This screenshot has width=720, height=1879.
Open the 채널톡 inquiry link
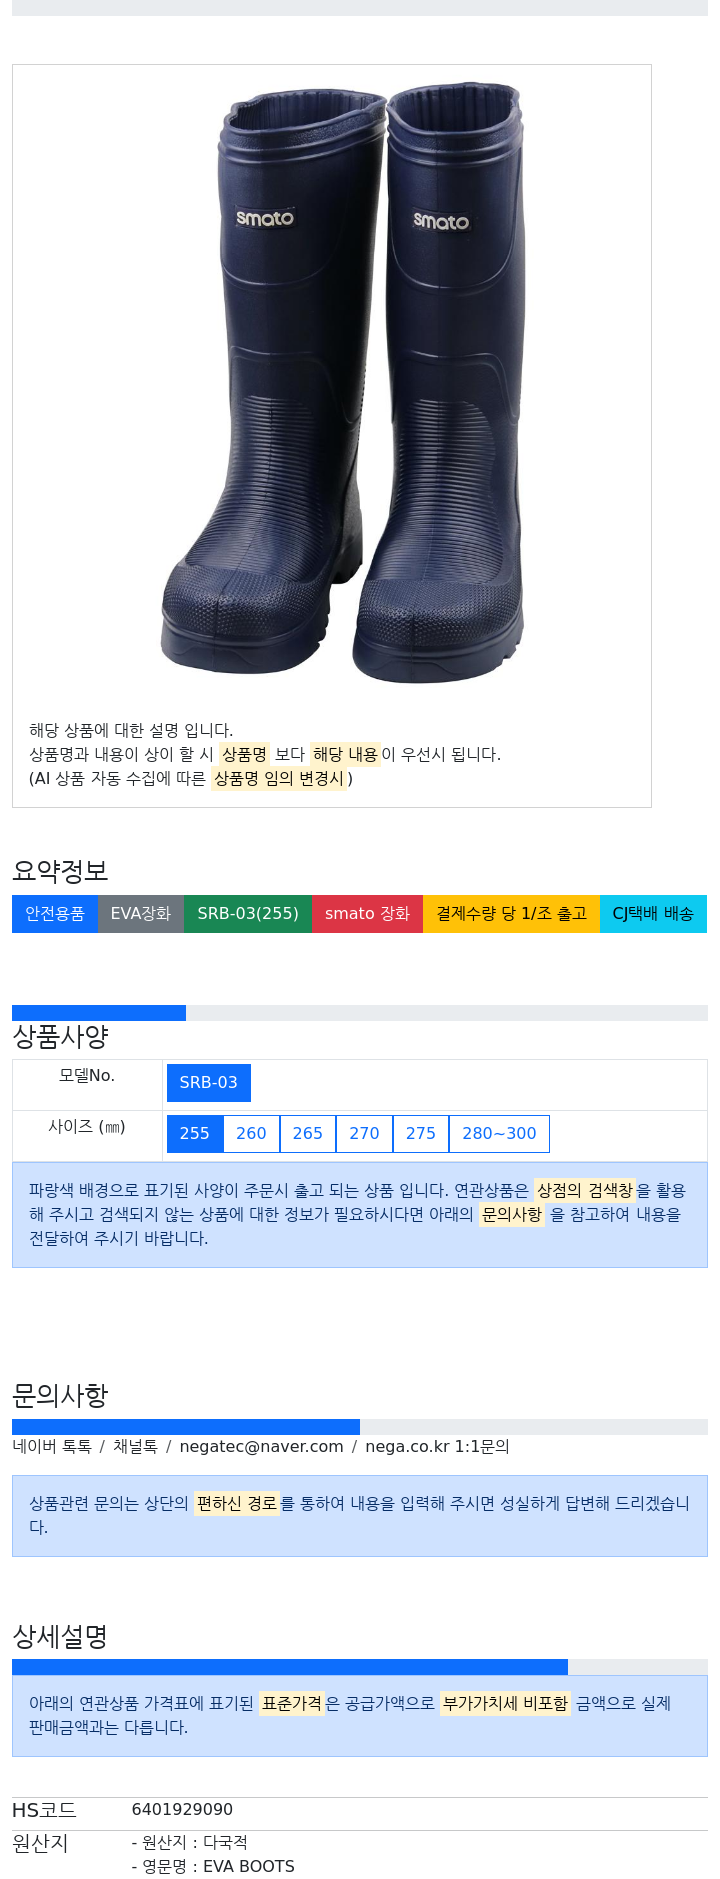click(135, 1447)
